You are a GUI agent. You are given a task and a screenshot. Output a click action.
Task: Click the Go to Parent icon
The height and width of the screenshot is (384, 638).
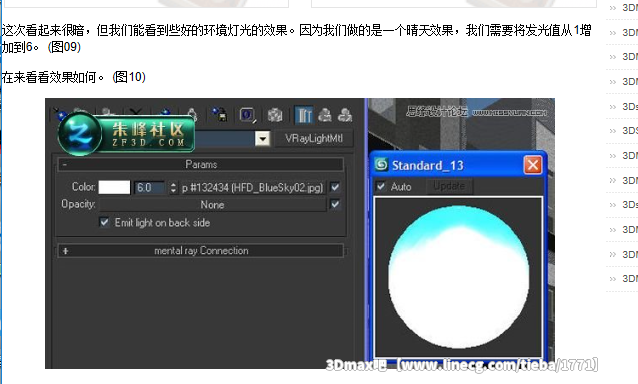coord(325,115)
